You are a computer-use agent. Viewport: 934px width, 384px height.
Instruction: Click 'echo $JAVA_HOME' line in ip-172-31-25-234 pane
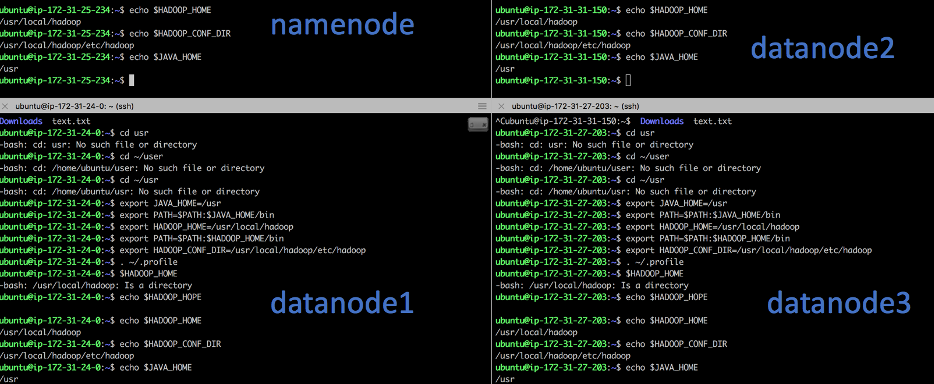point(165,57)
